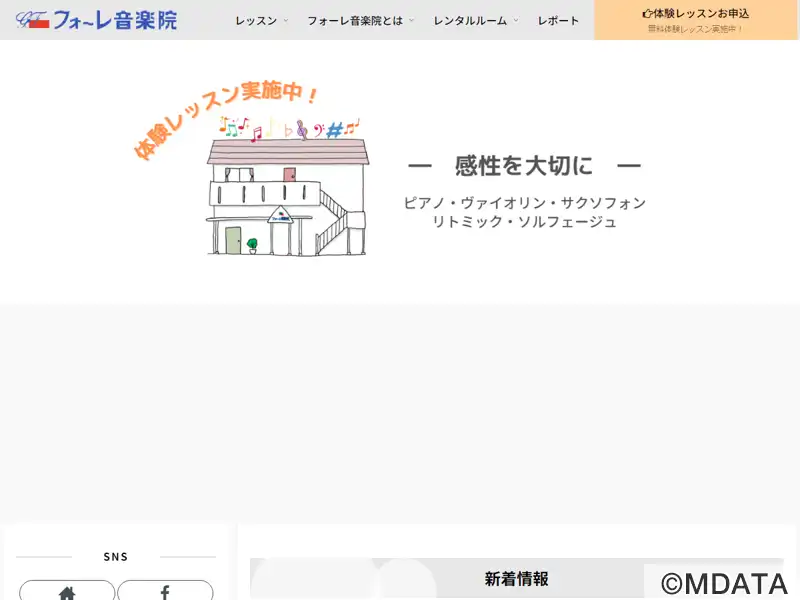800x600 pixels.
Task: Click the SNS section heading
Action: coord(116,557)
